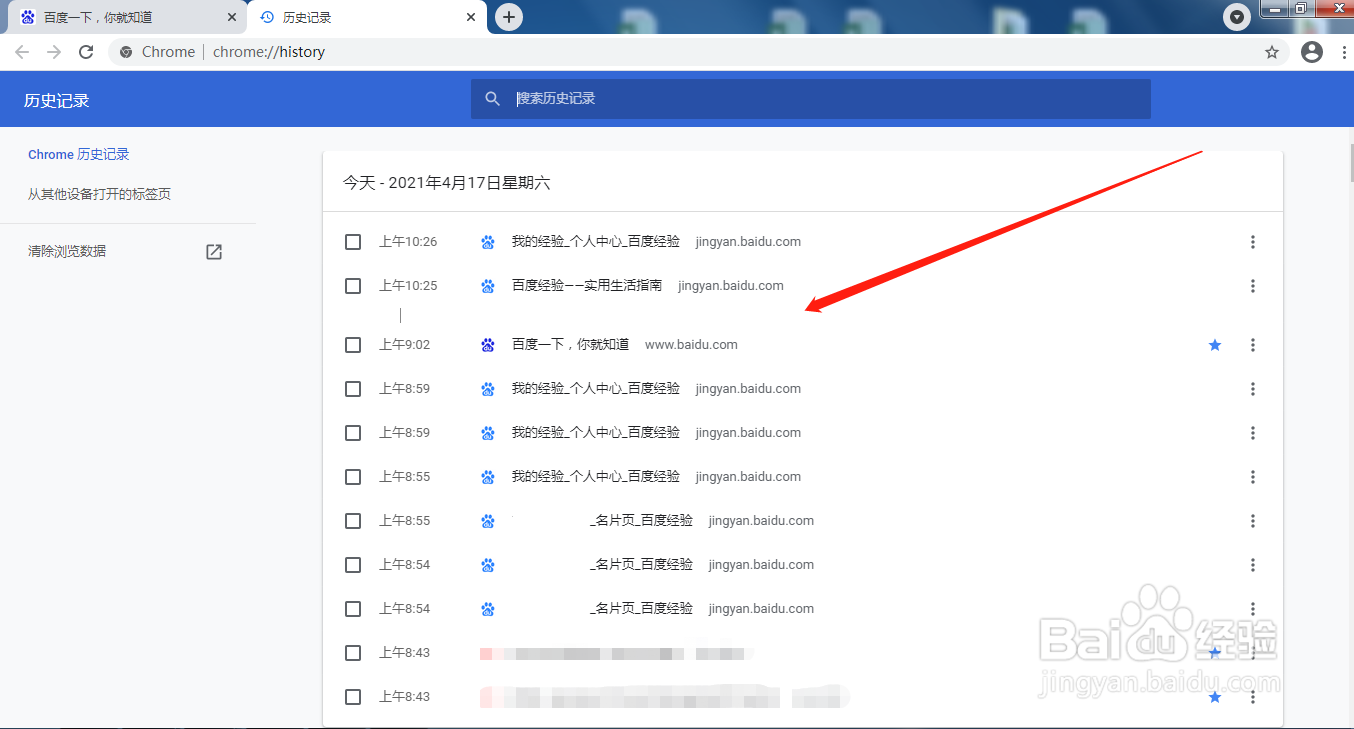Open 我的经验_个人中心 link at 上午10:26

(596, 242)
